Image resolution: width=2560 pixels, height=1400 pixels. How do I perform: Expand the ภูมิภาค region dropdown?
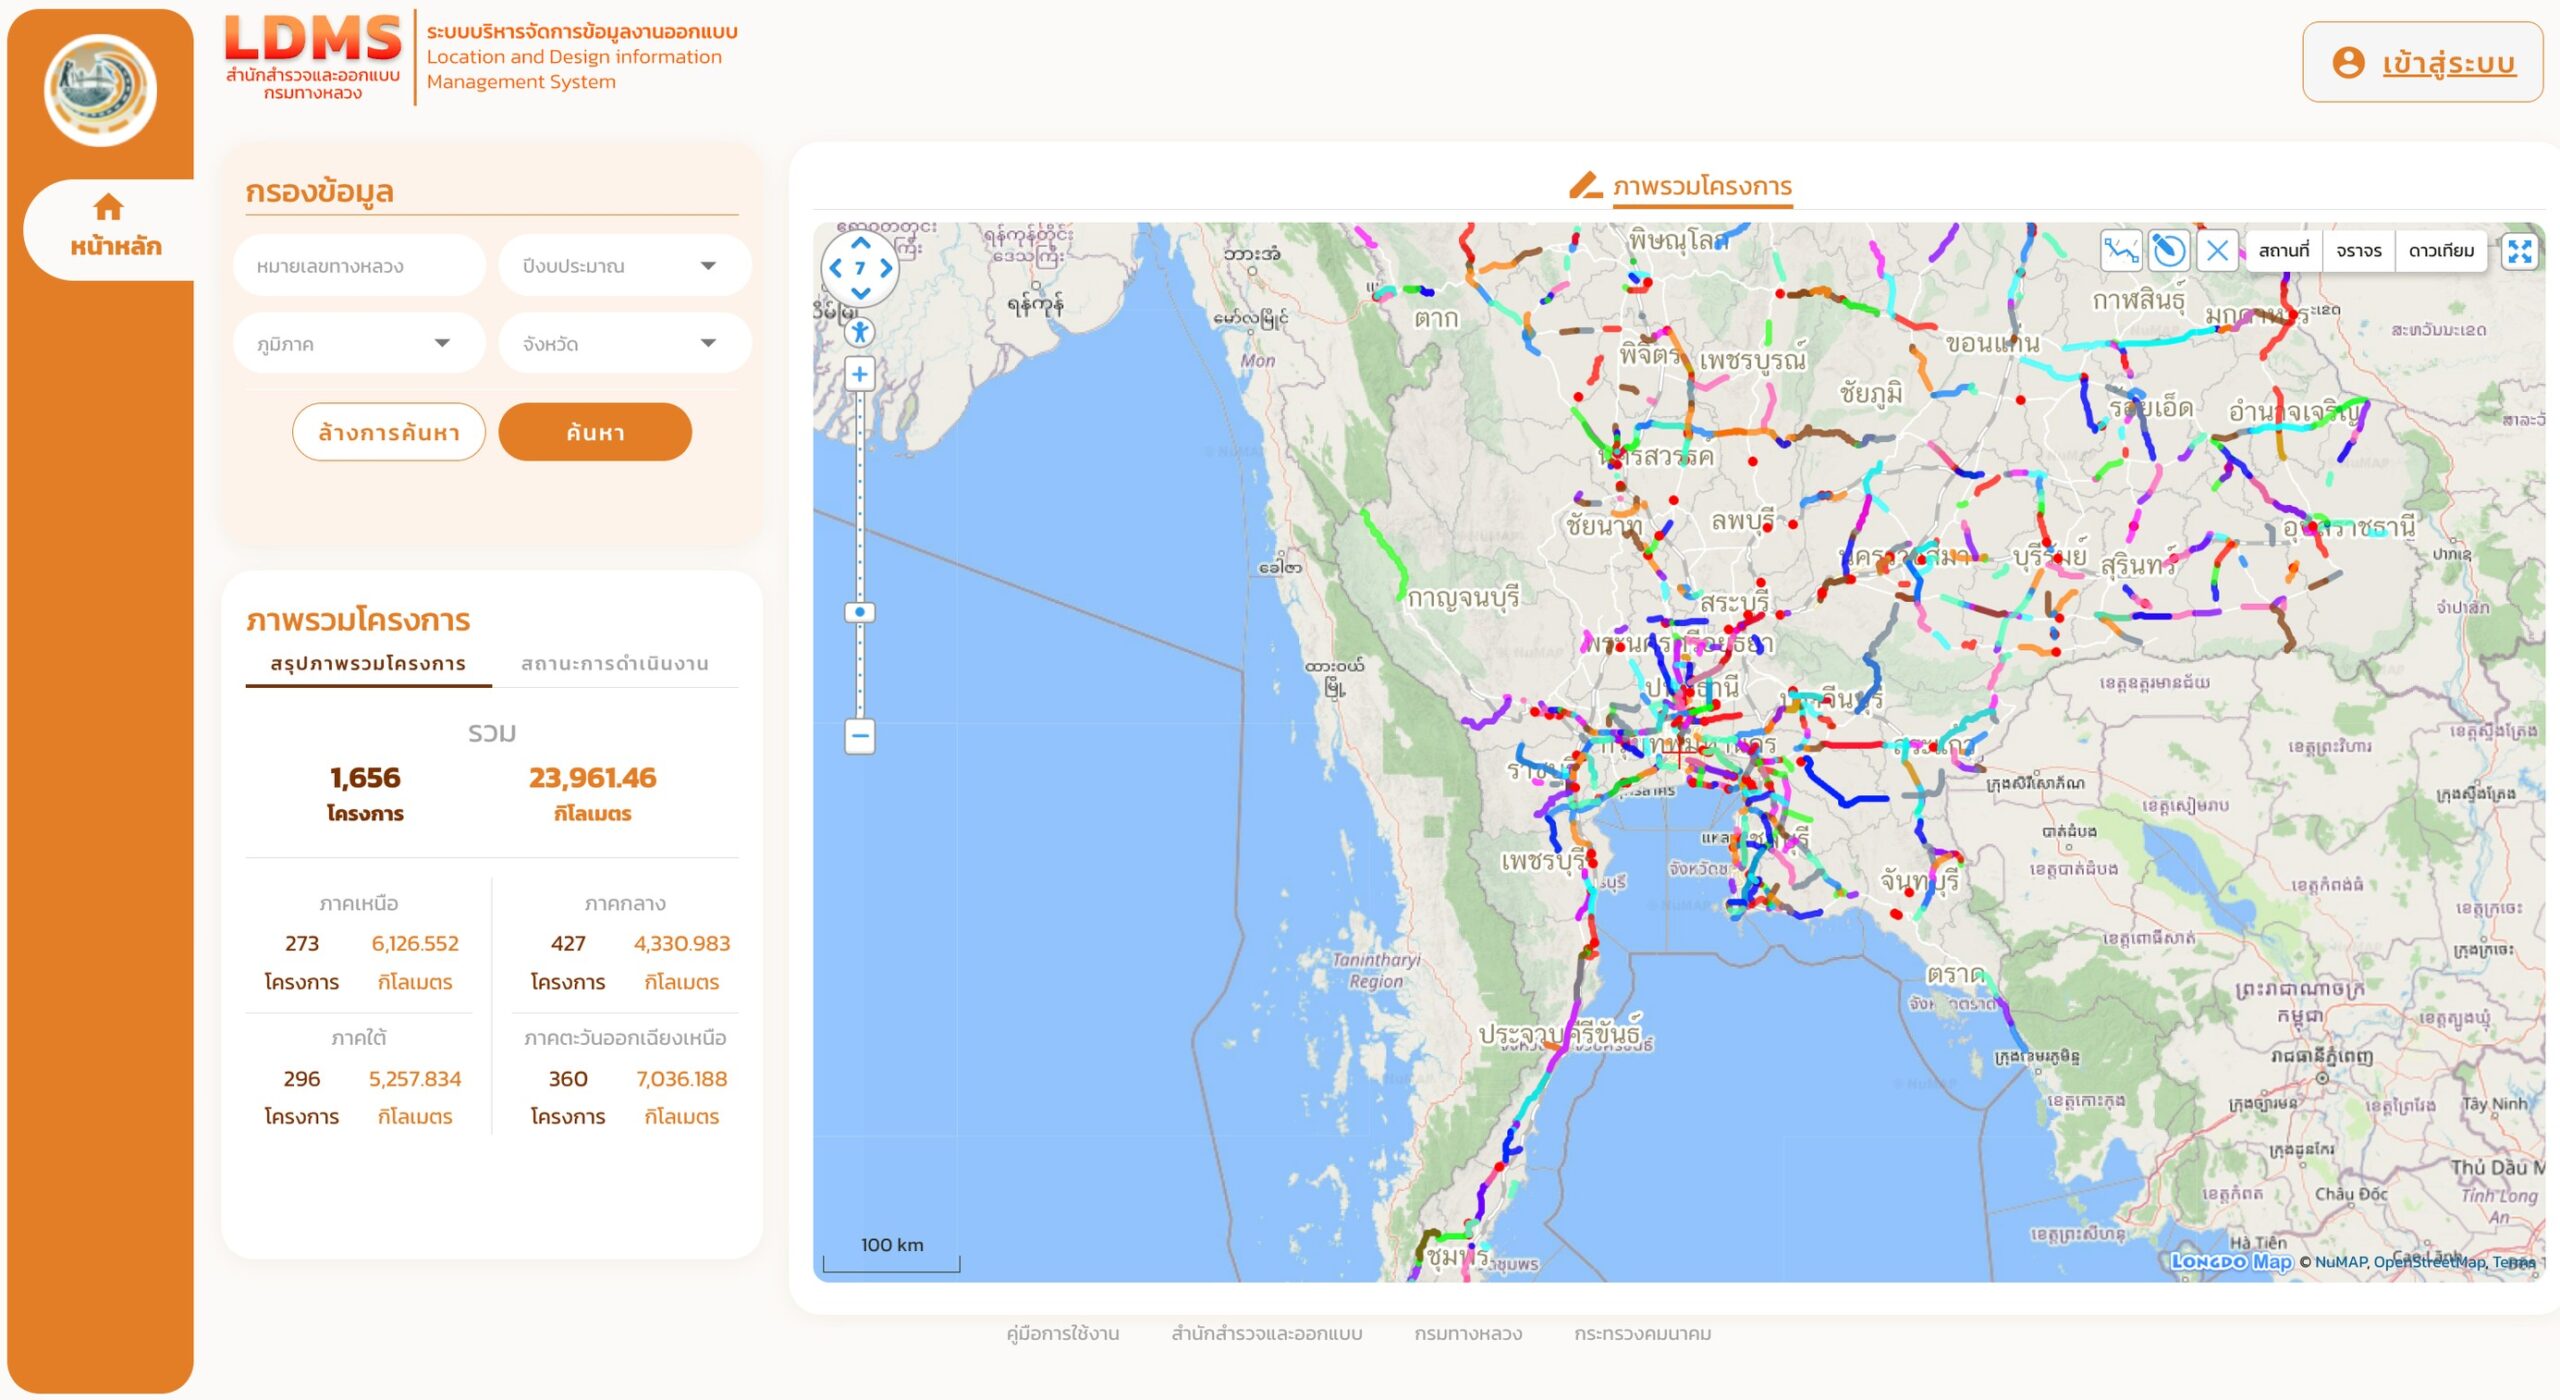click(358, 344)
